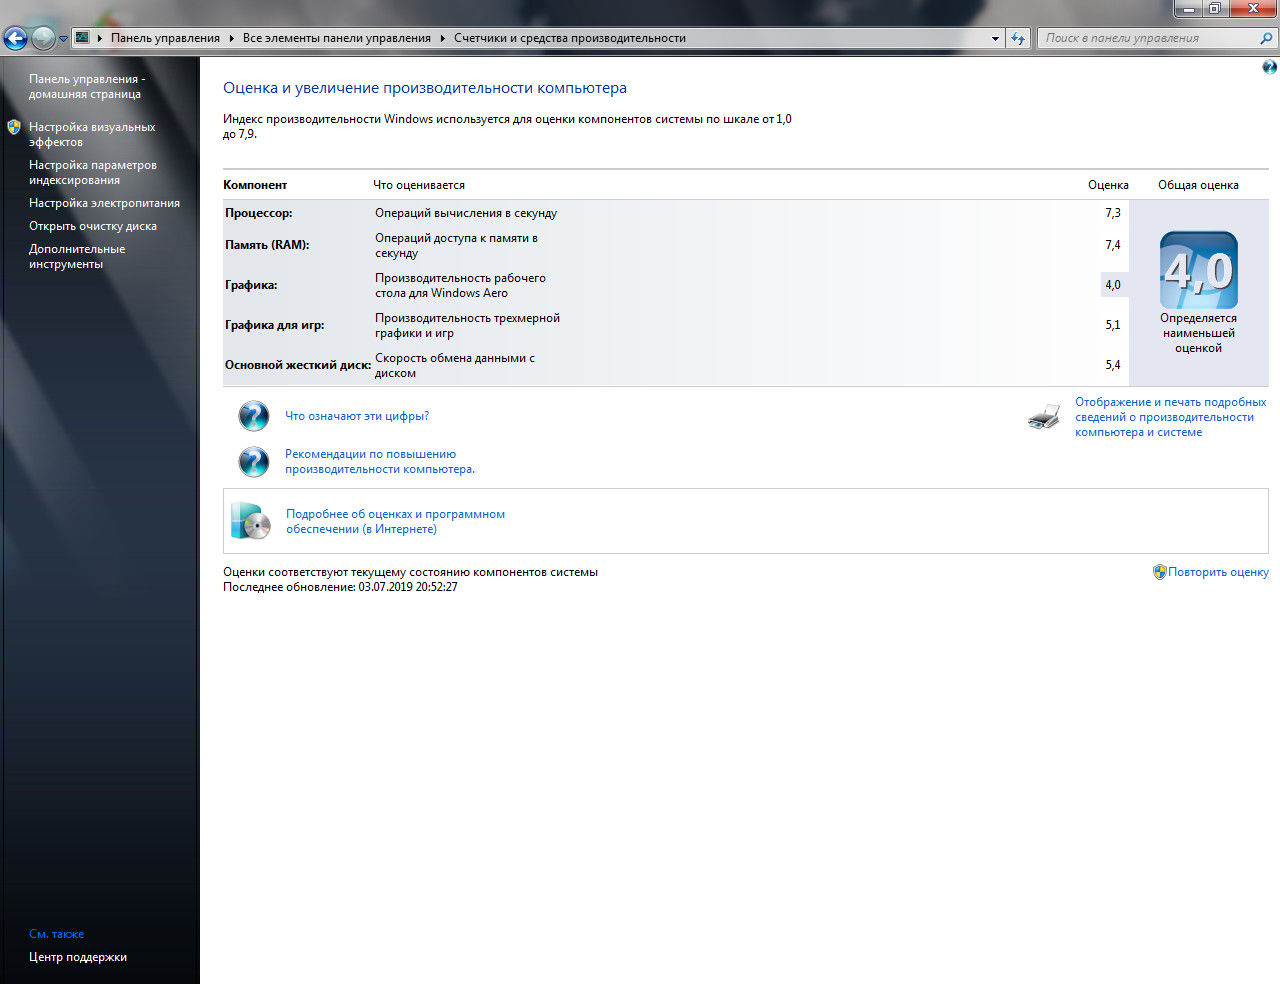Screen dimensions: 1280x984
Task: Focus the Поиск в панели управления field
Action: (x=1148, y=38)
